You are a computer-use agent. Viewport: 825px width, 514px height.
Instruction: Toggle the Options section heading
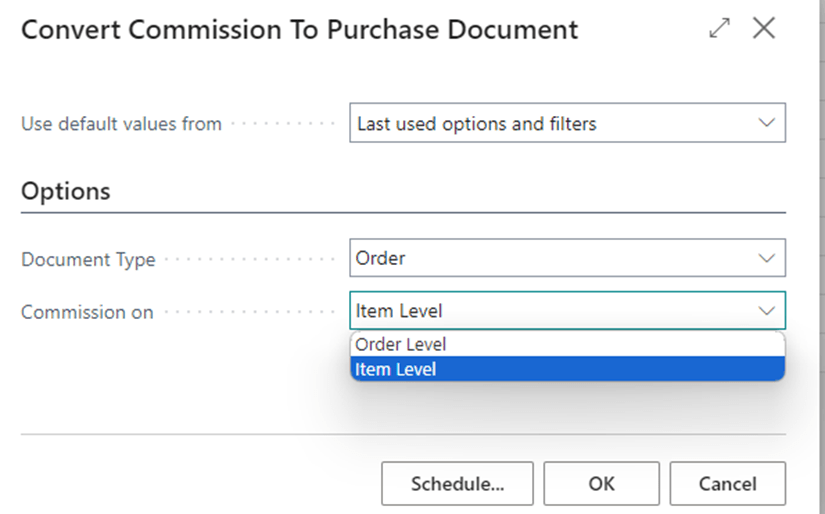tap(66, 191)
